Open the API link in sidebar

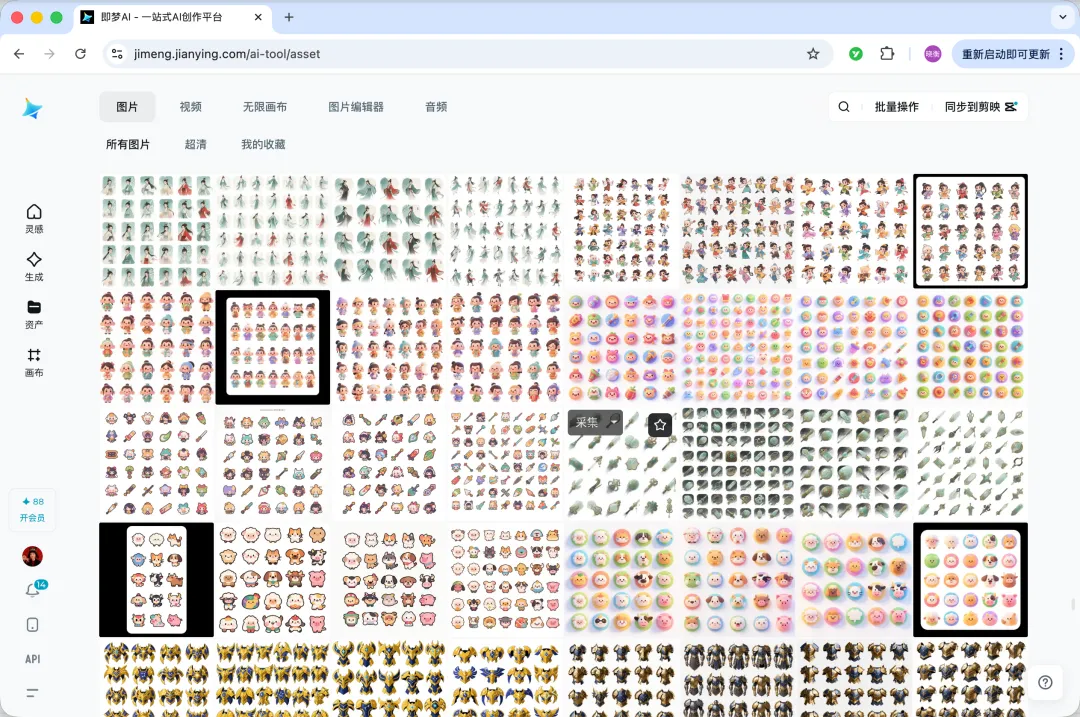point(32,659)
